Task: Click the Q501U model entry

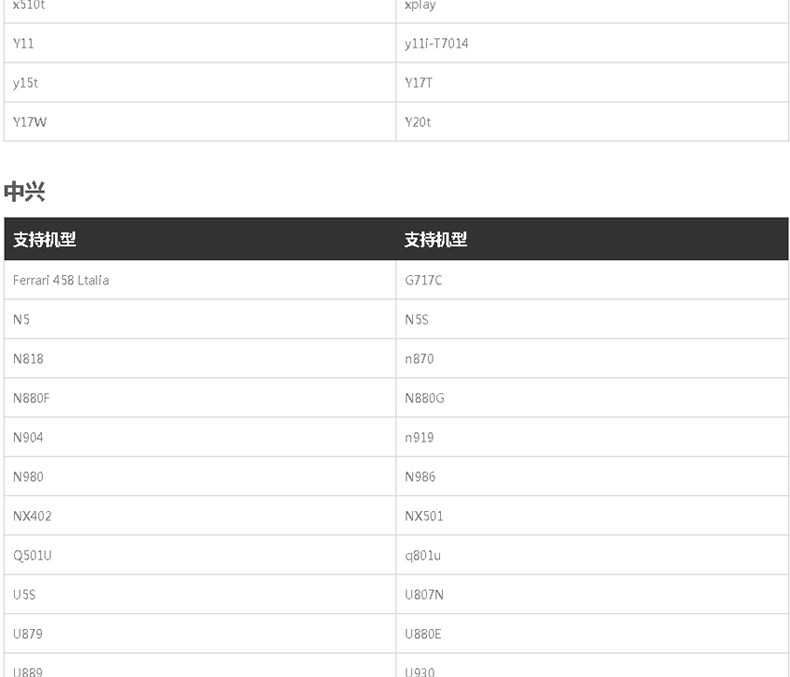Action: coord(32,555)
